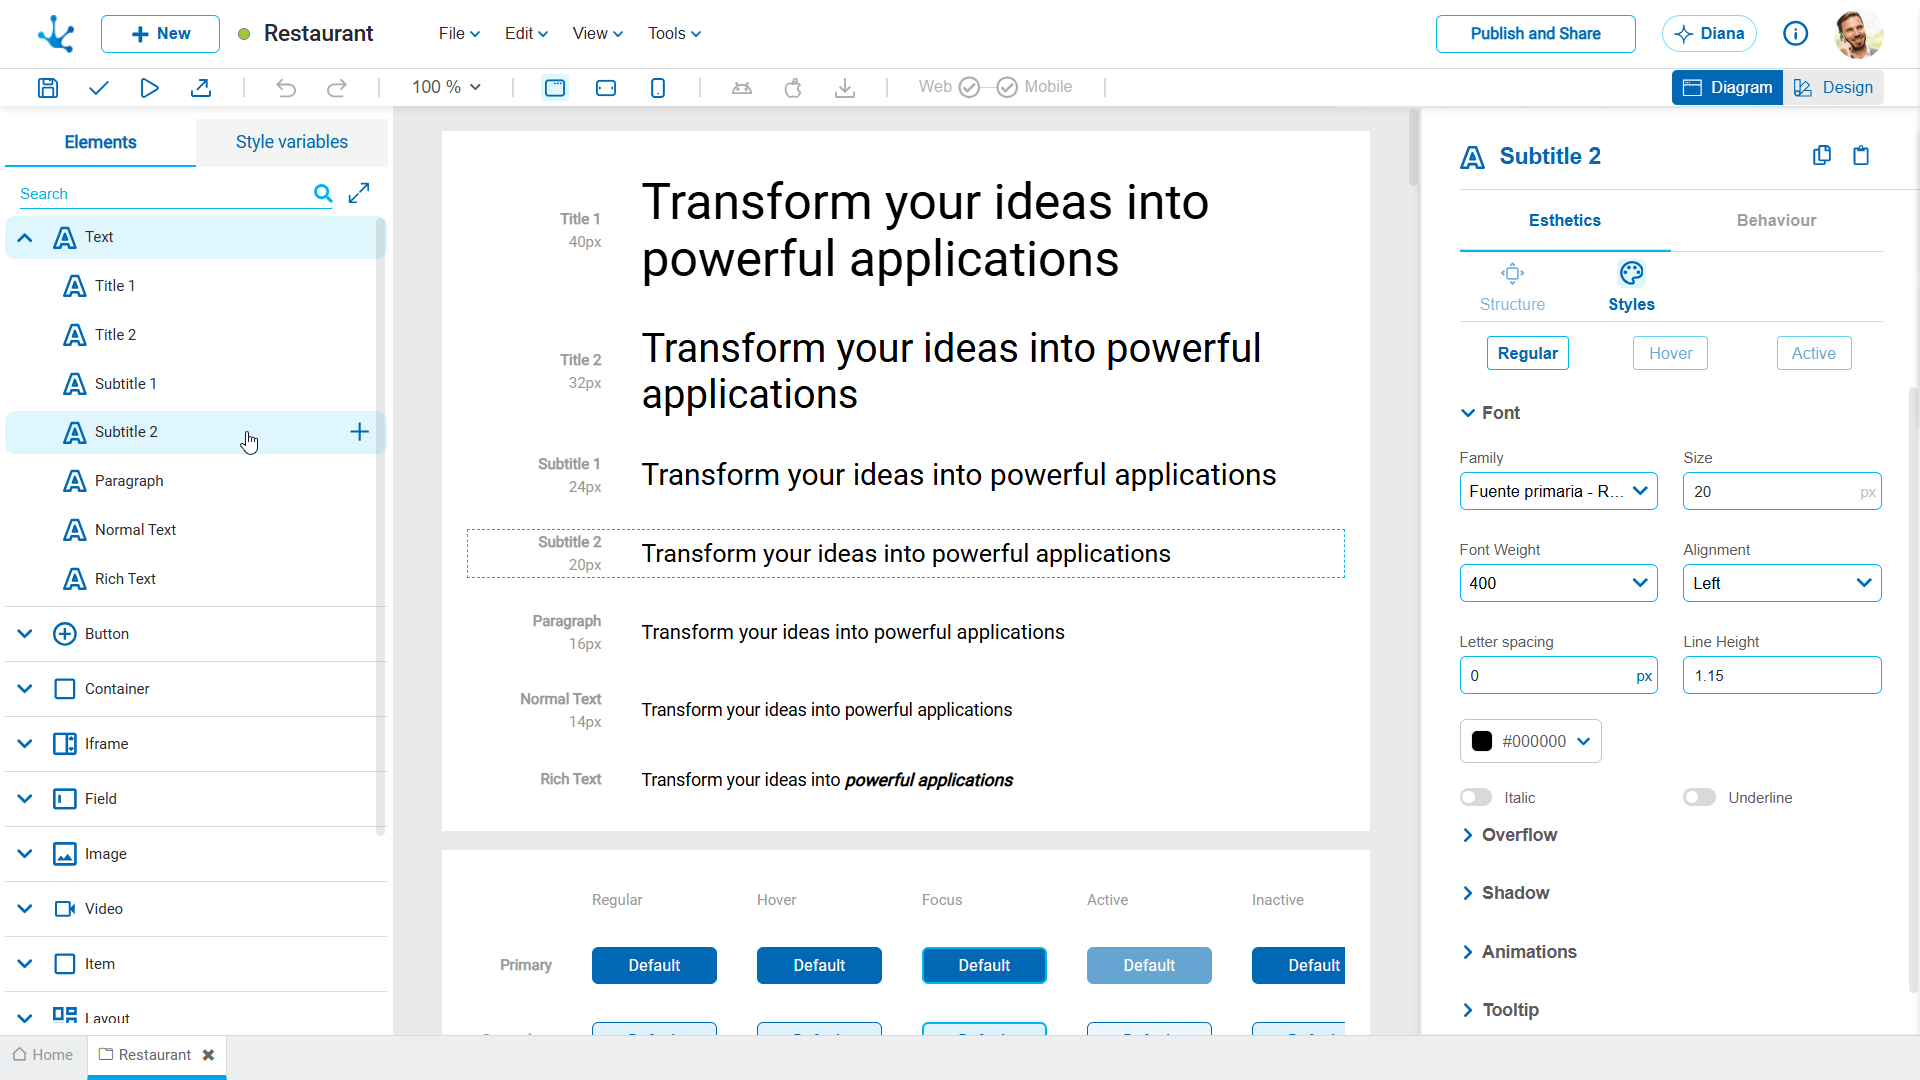Click the Apple platform icon
The width and height of the screenshot is (1920, 1080).
[x=793, y=88]
